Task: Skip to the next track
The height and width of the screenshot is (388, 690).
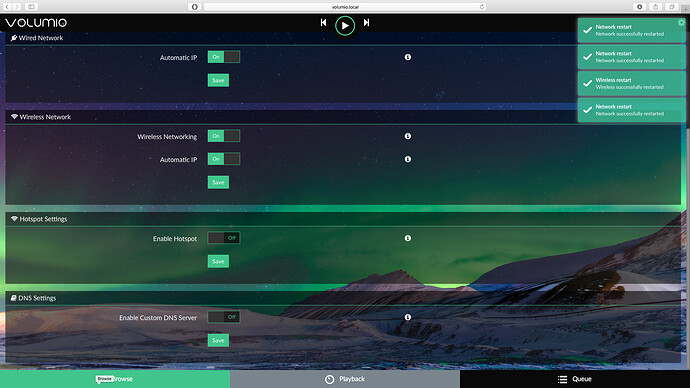Action: click(366, 22)
